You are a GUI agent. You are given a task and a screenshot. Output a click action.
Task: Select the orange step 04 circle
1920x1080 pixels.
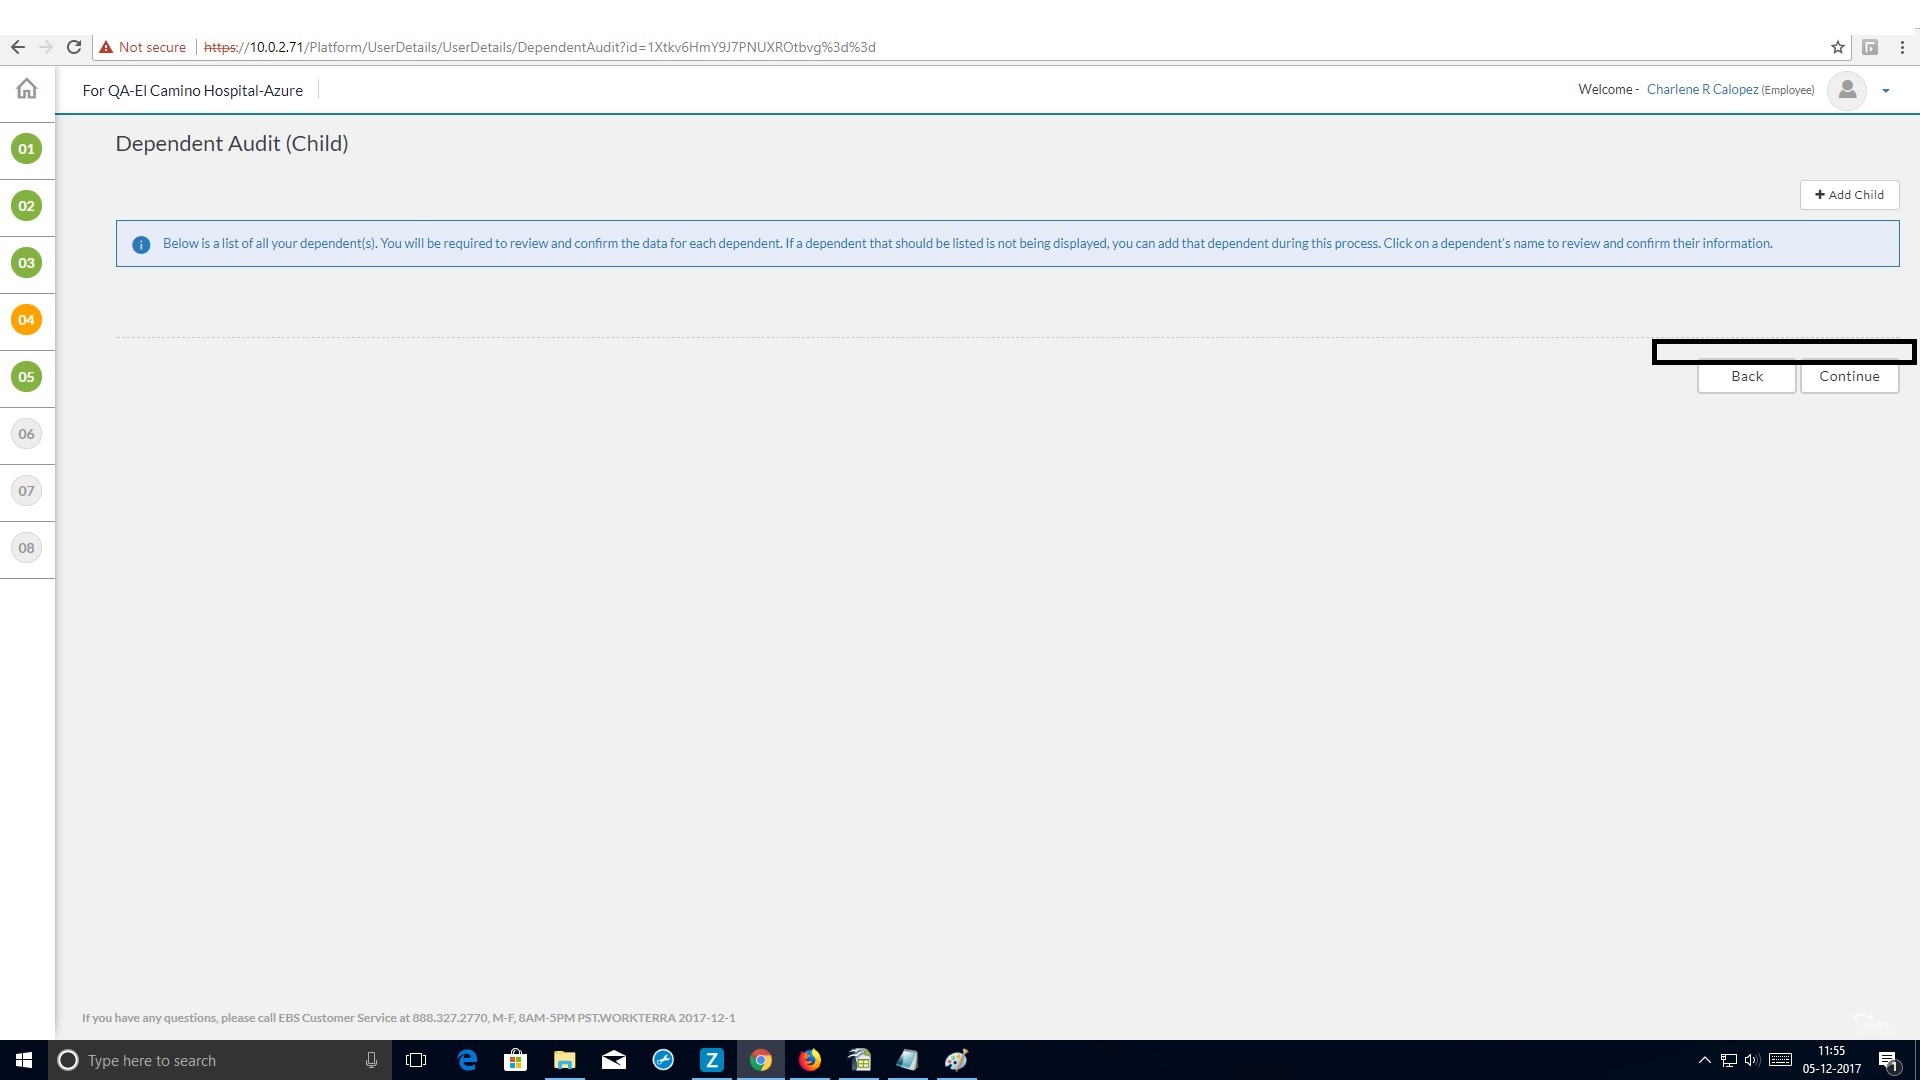pos(26,320)
